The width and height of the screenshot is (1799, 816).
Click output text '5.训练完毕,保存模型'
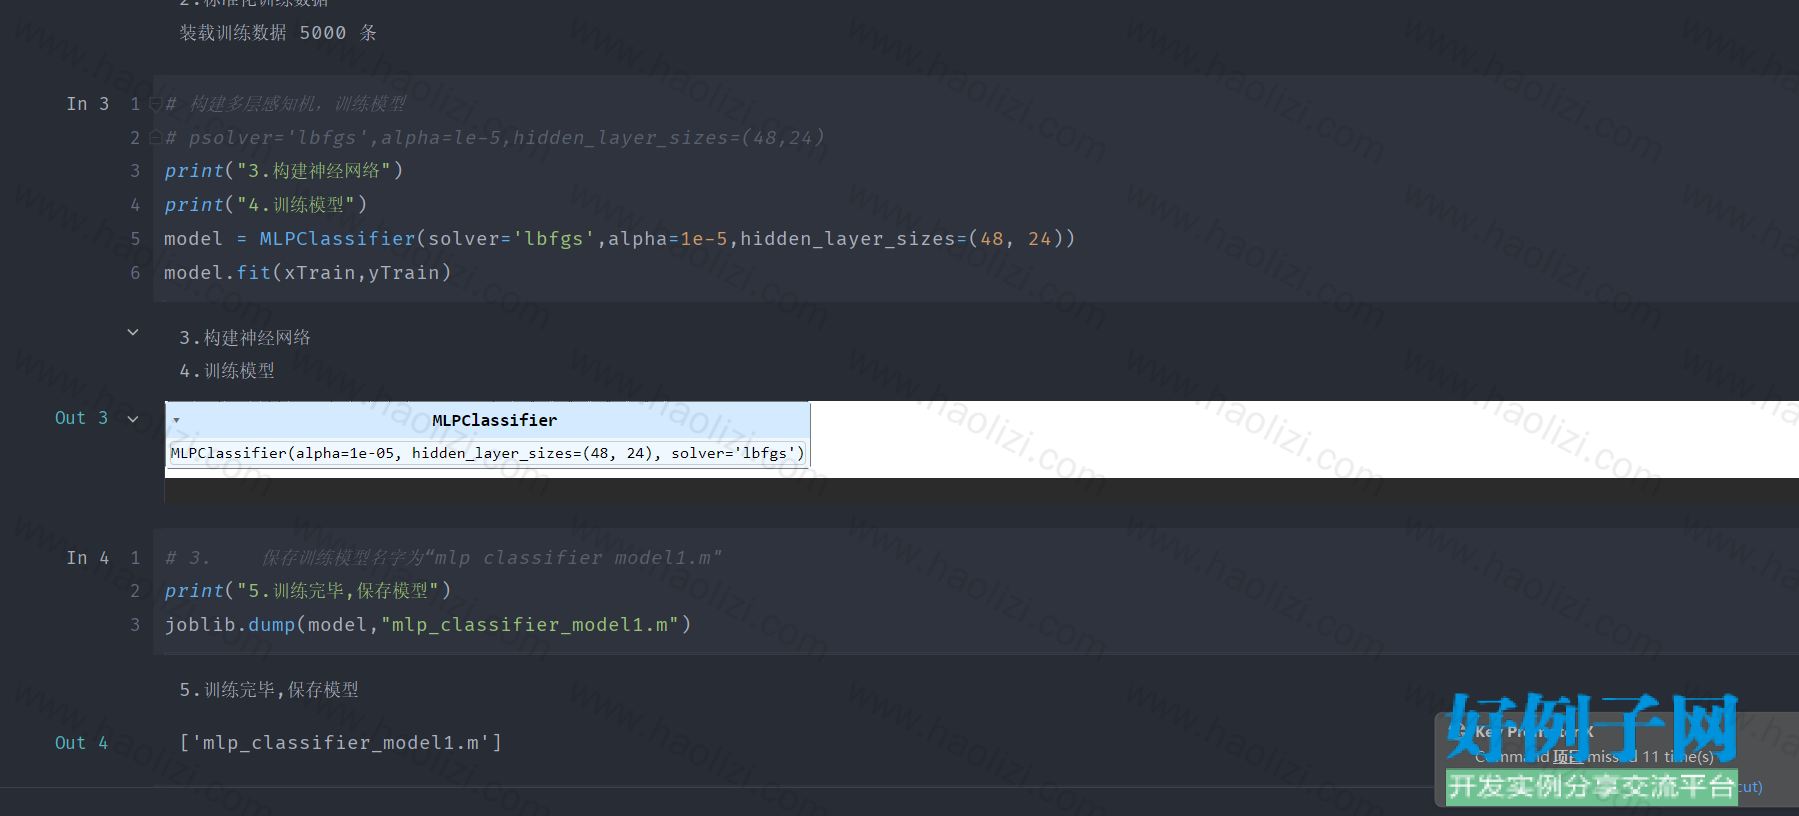[269, 690]
